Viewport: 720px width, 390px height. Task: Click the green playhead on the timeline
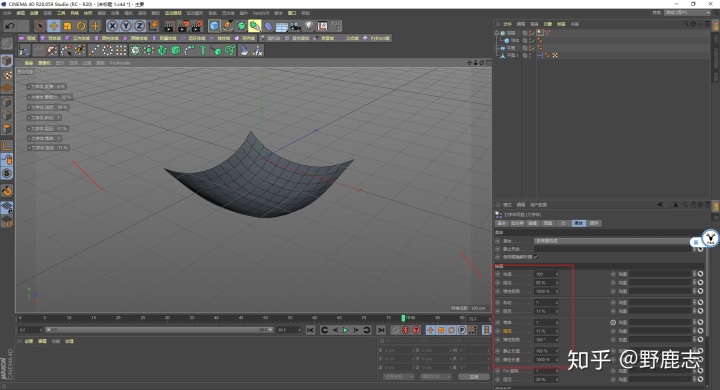(x=403, y=318)
